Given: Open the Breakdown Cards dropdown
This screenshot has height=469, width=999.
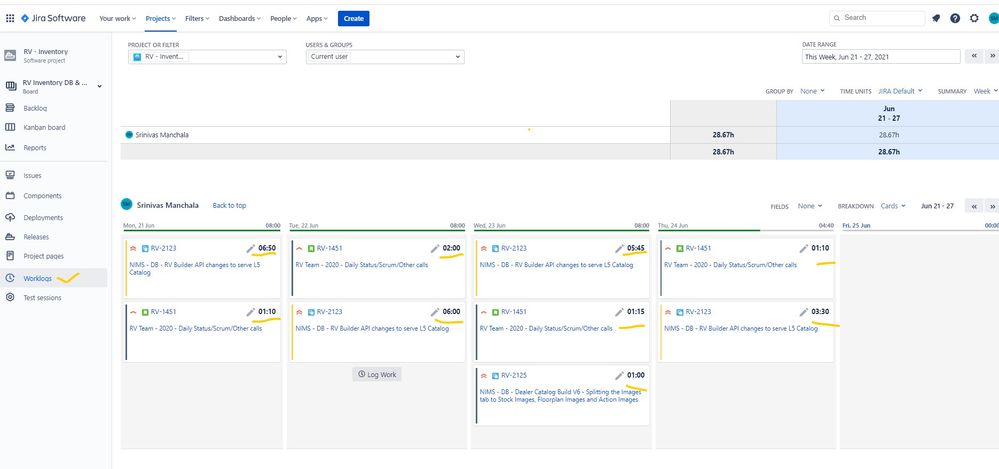Looking at the screenshot, I should tap(892, 206).
